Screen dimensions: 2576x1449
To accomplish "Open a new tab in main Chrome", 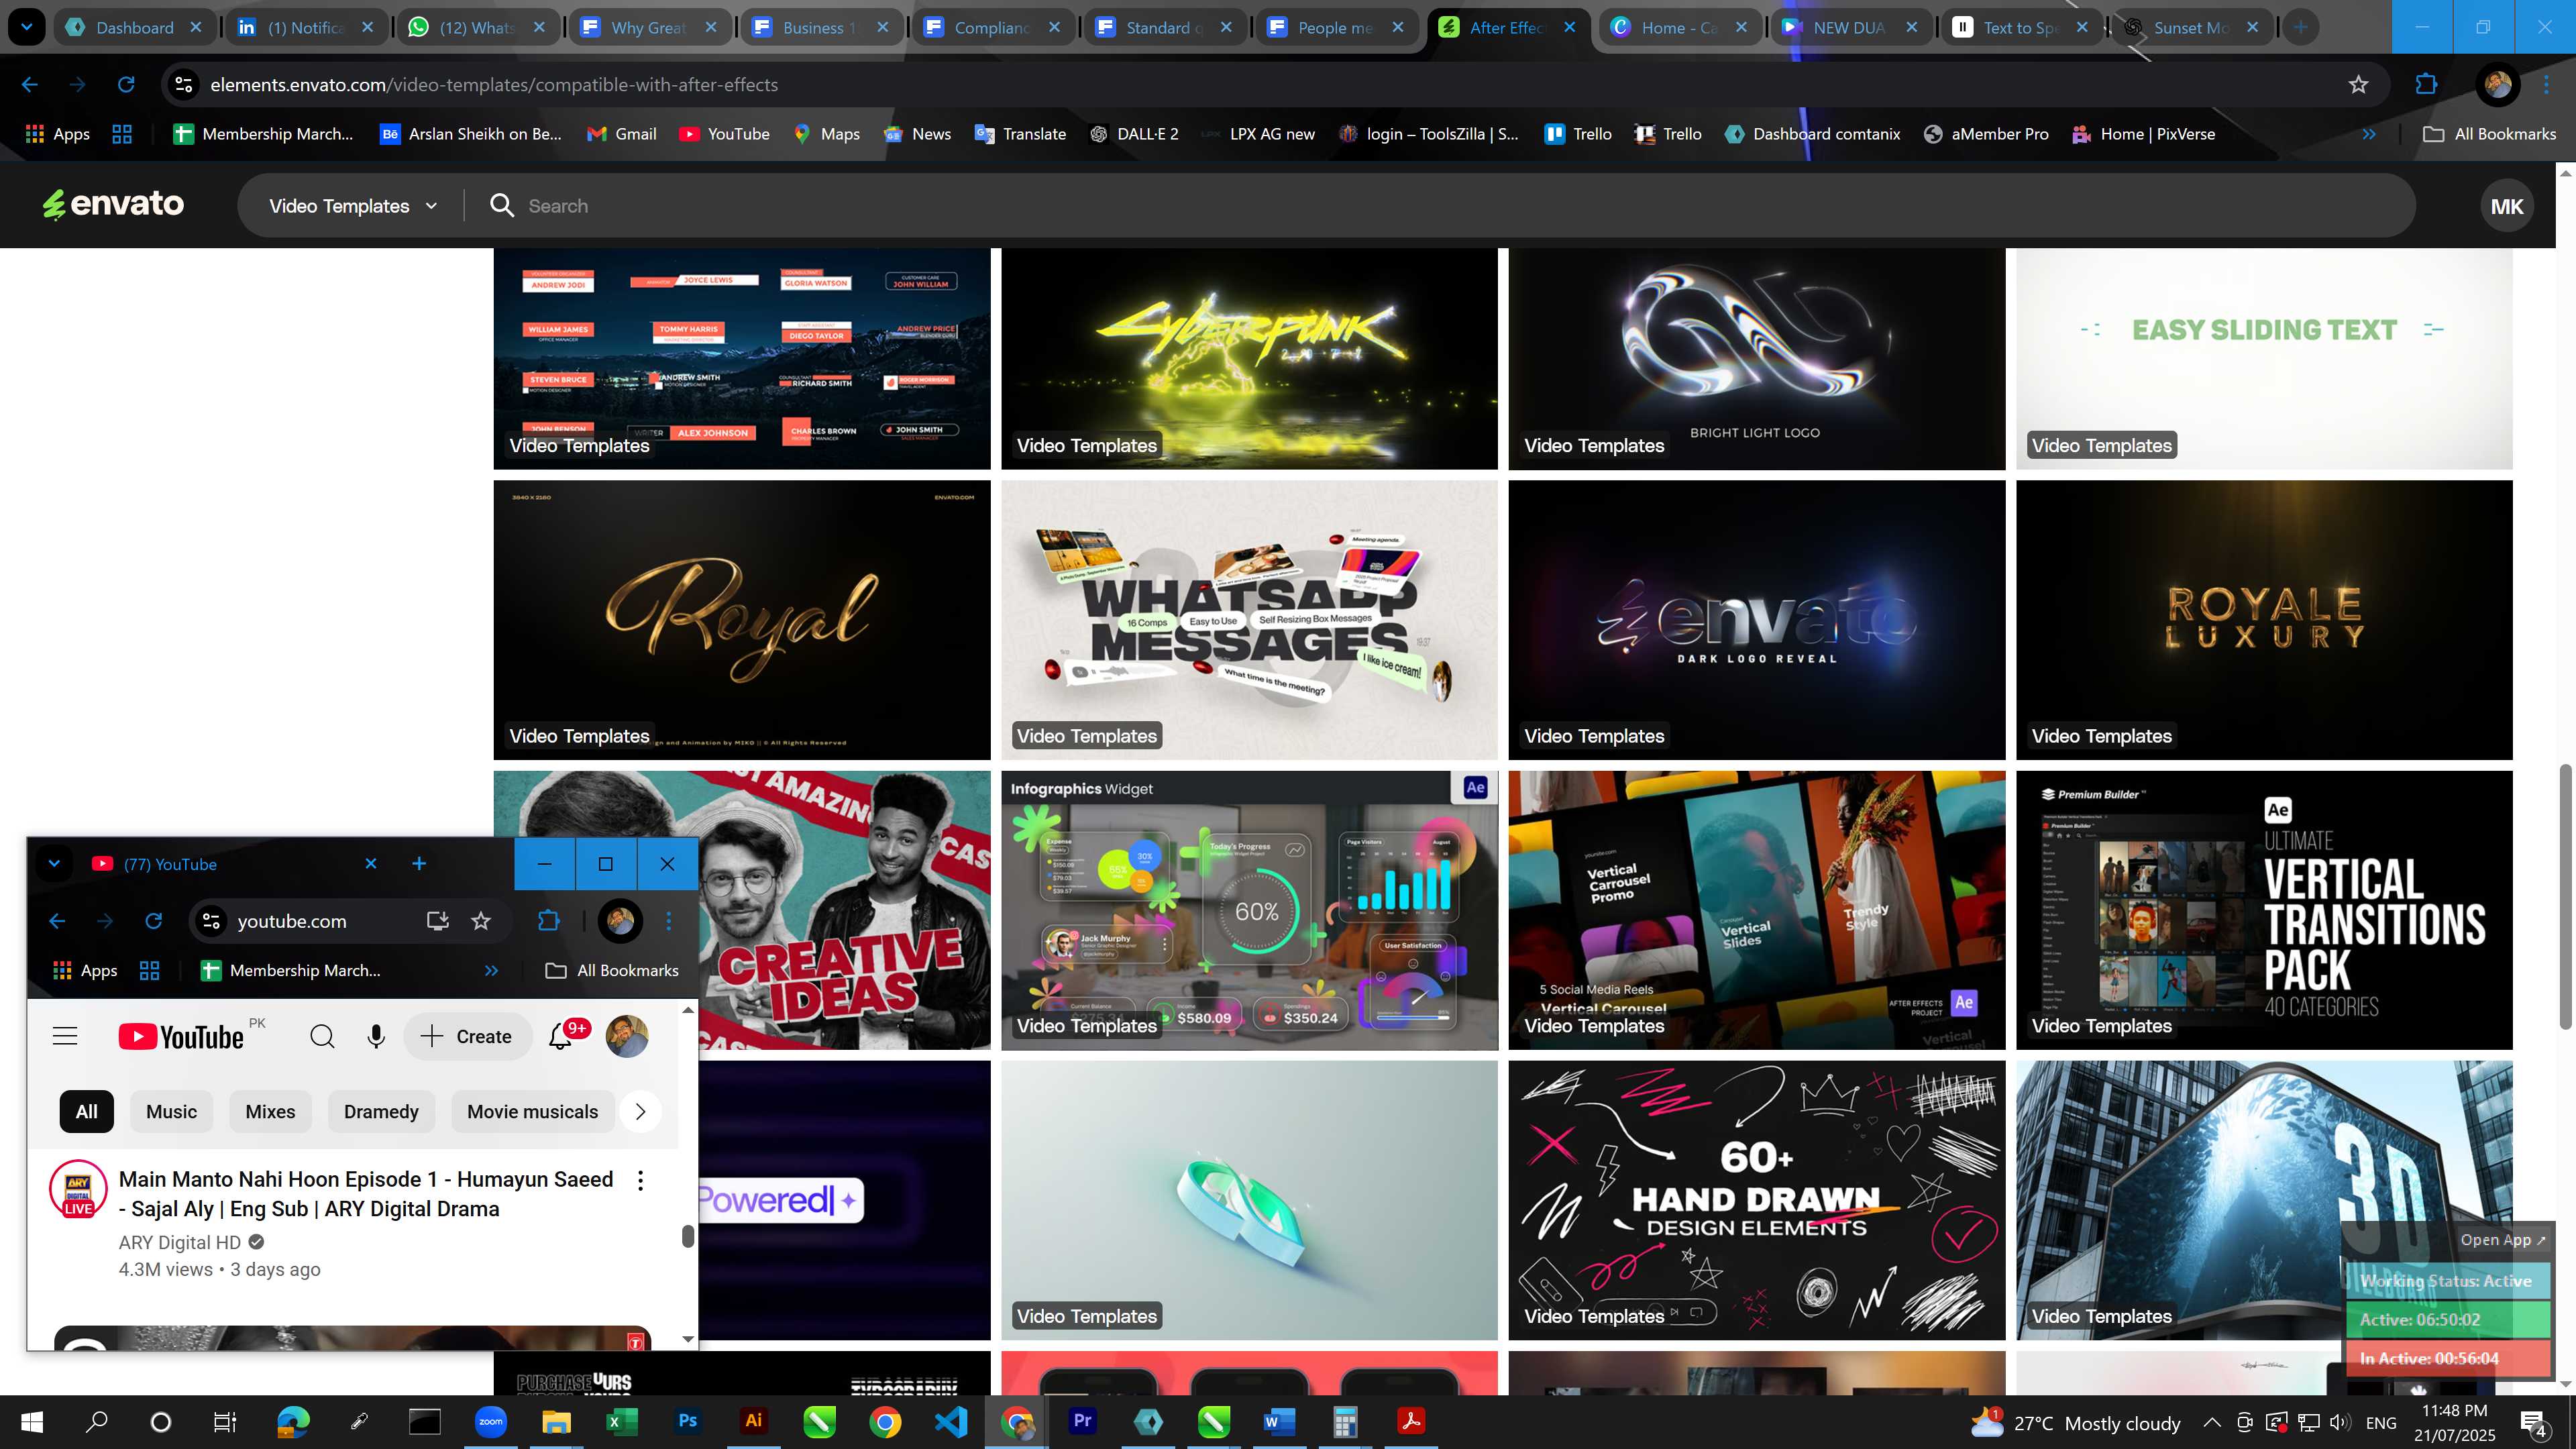I will pos(2301,27).
